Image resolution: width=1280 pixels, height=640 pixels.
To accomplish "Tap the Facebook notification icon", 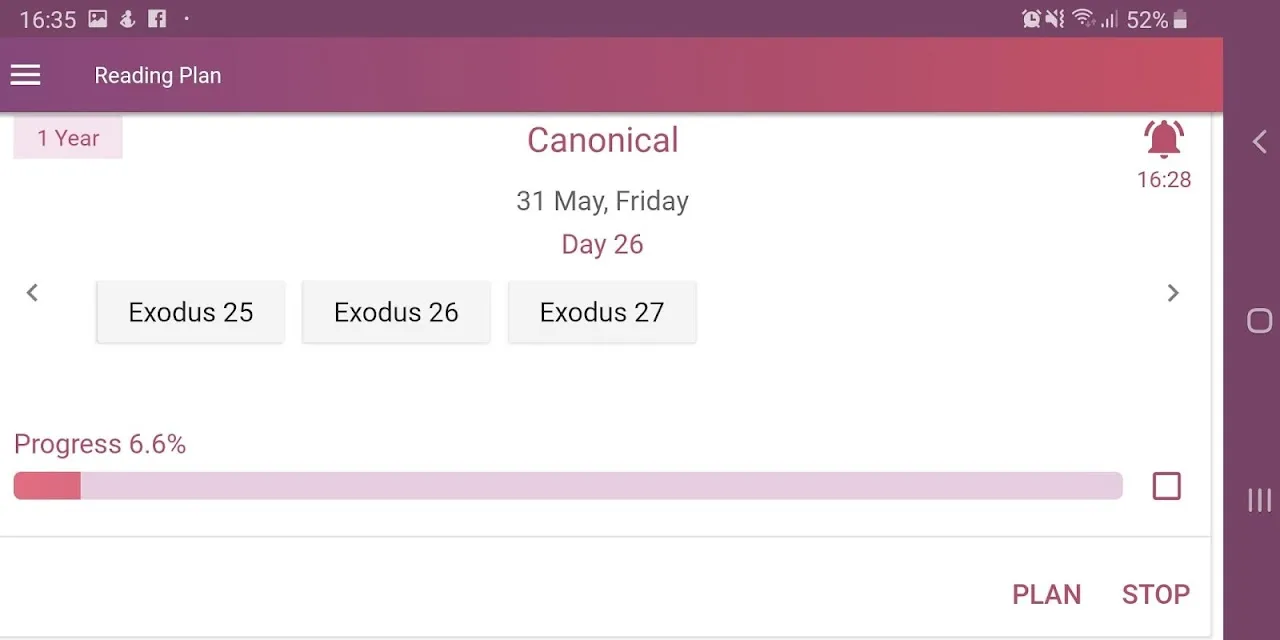I will pos(157,19).
